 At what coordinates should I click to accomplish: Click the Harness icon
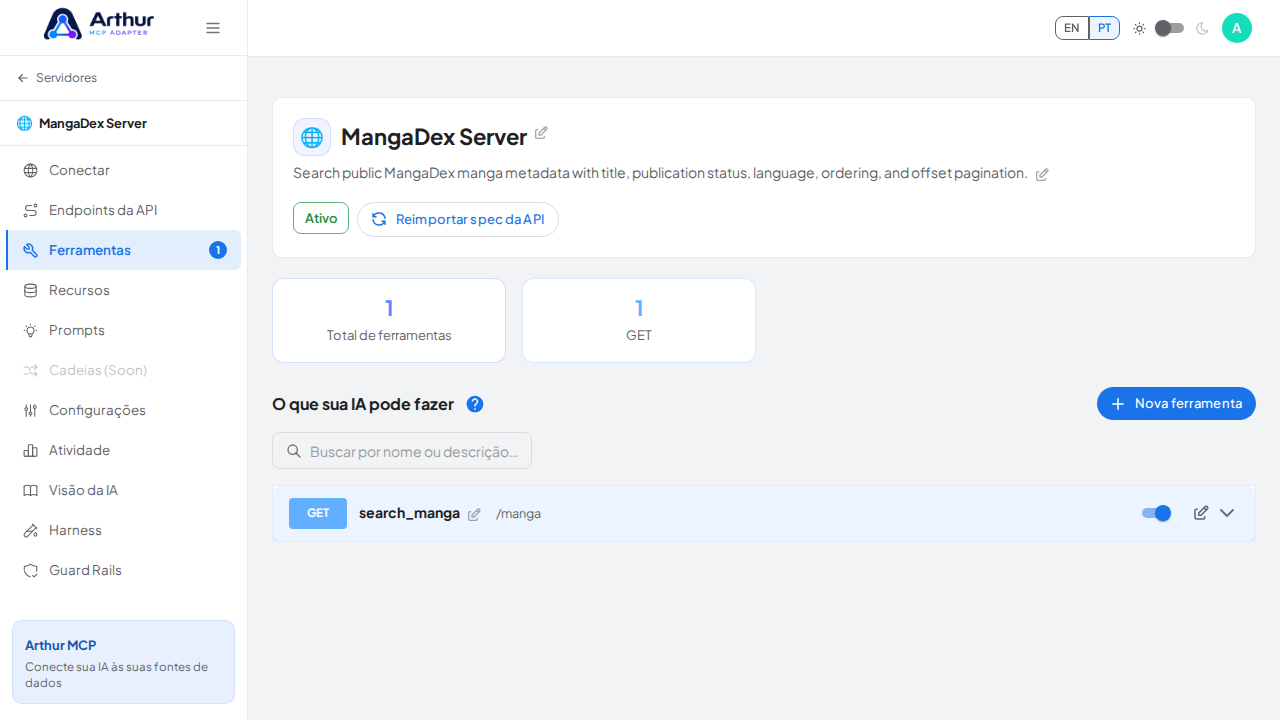pyautogui.click(x=31, y=530)
